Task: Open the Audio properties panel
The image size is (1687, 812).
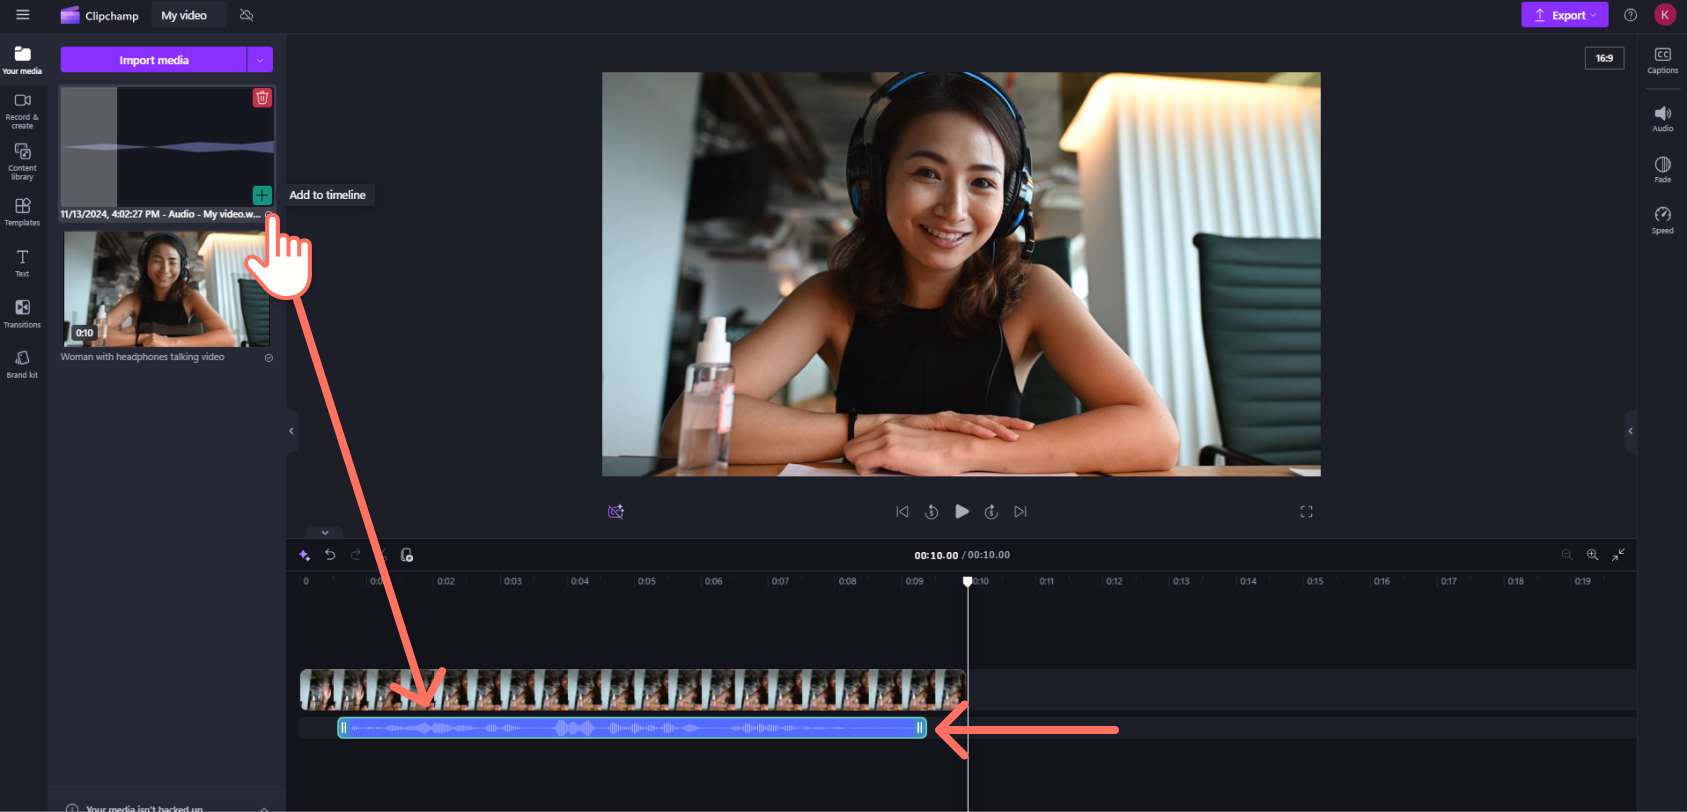Action: click(1663, 119)
